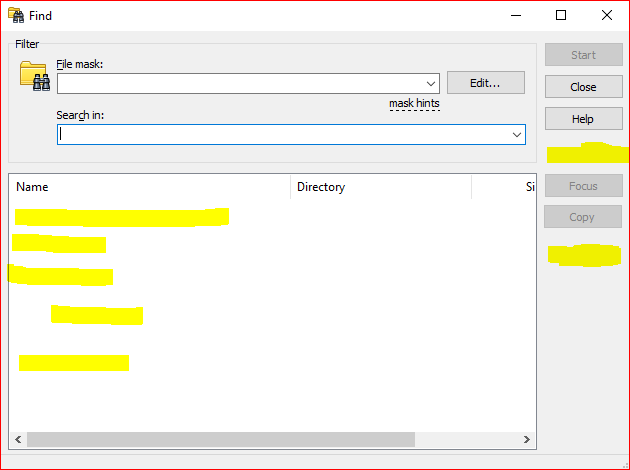The image size is (630, 470).
Task: Click the horizontal scrollbar right arrow
Action: (527, 440)
